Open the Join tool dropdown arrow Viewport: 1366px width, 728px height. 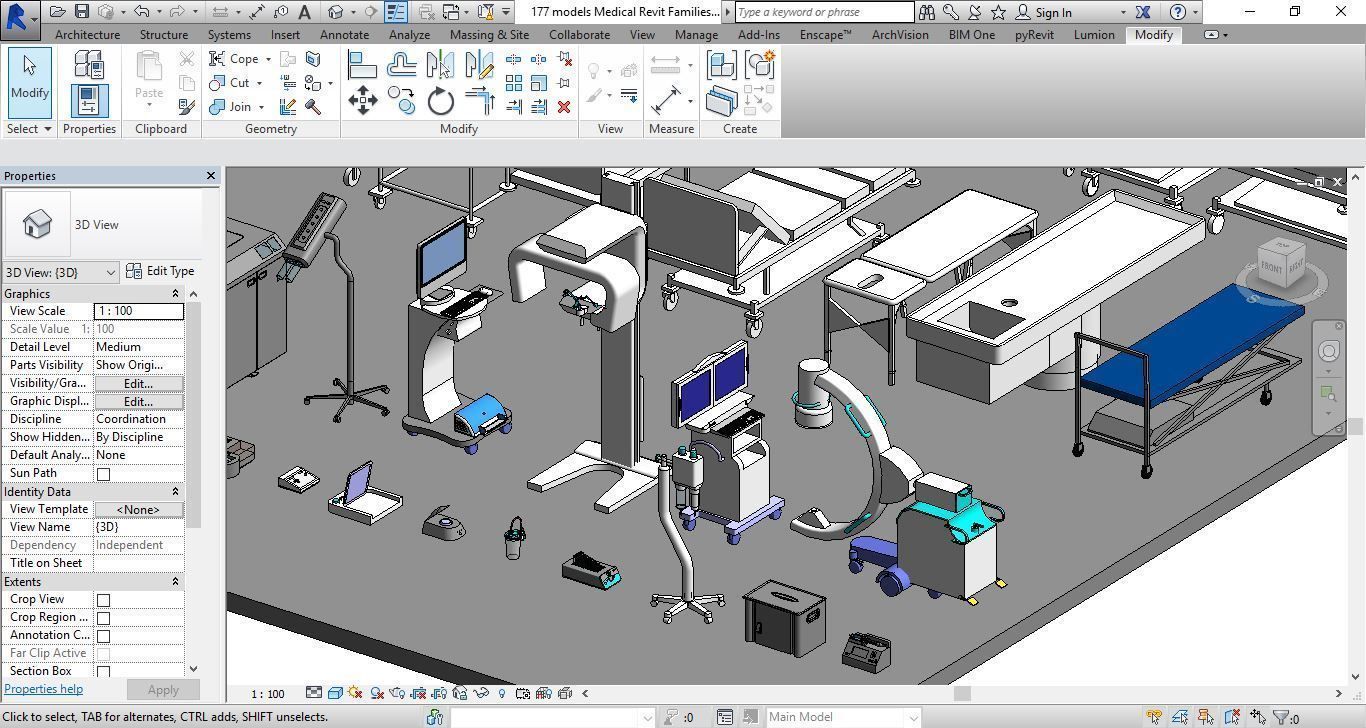(x=262, y=107)
